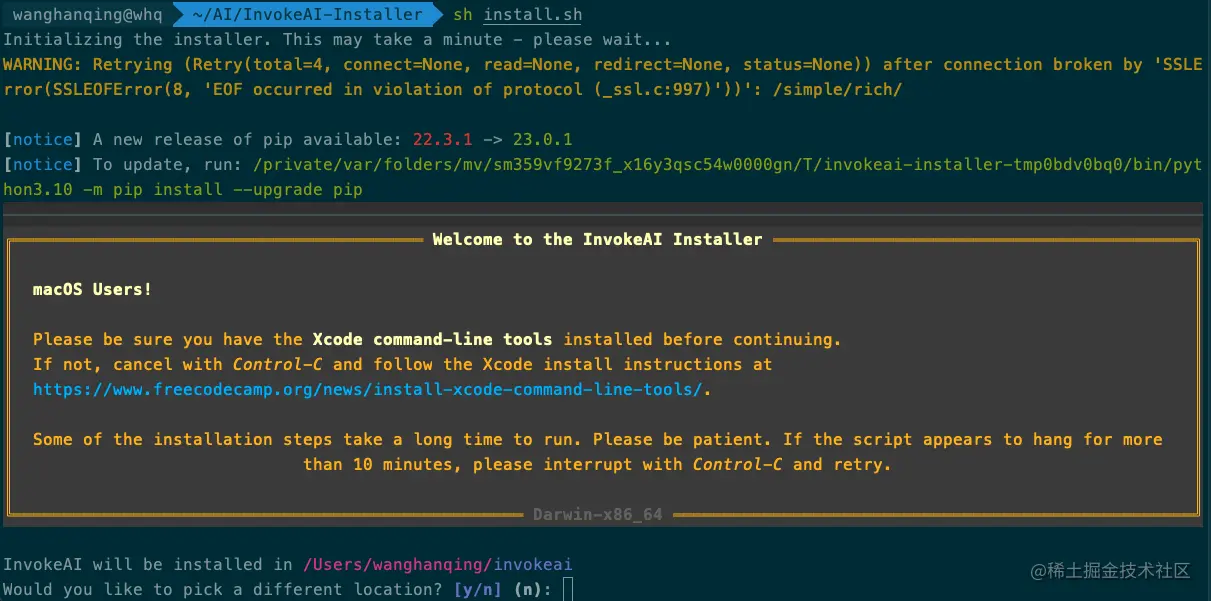Viewport: 1211px width, 601px height.
Task: Click the Welcome to the InvokeAI Installer title
Action: [x=598, y=240]
